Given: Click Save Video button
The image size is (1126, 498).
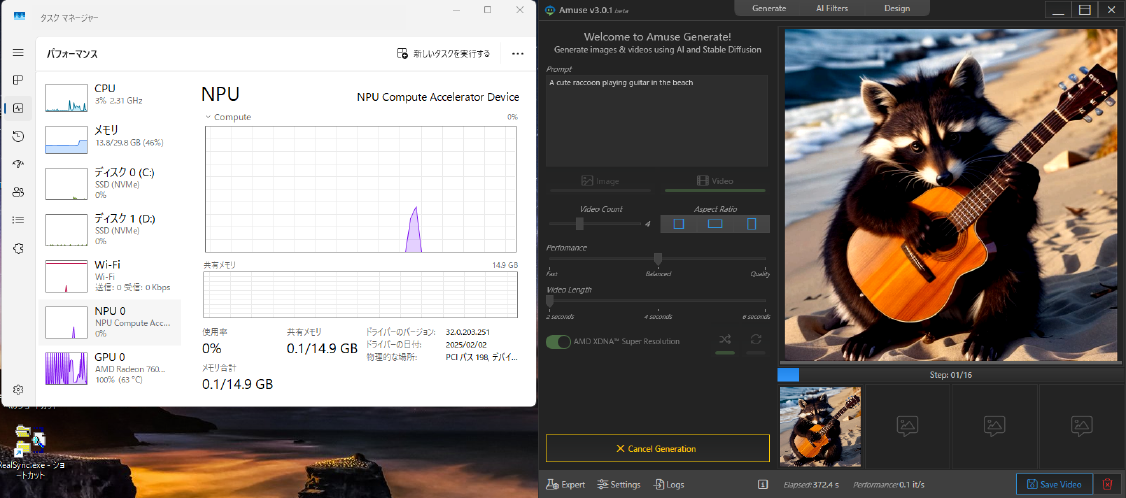Looking at the screenshot, I should 1054,484.
